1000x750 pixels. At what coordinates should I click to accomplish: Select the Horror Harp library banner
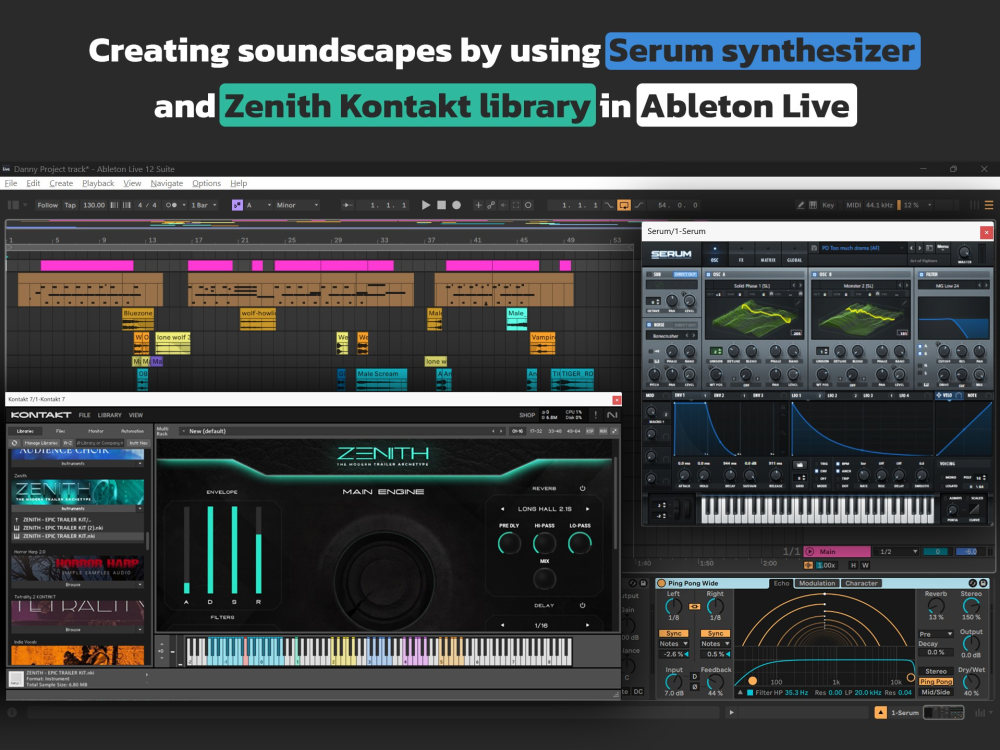[77, 568]
